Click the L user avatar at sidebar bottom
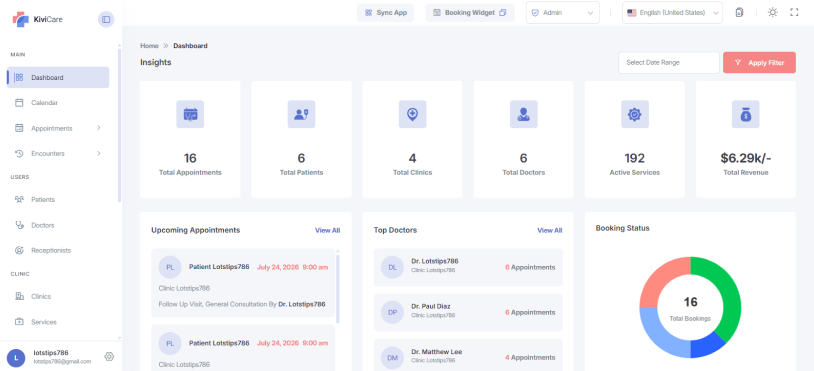 16,357
